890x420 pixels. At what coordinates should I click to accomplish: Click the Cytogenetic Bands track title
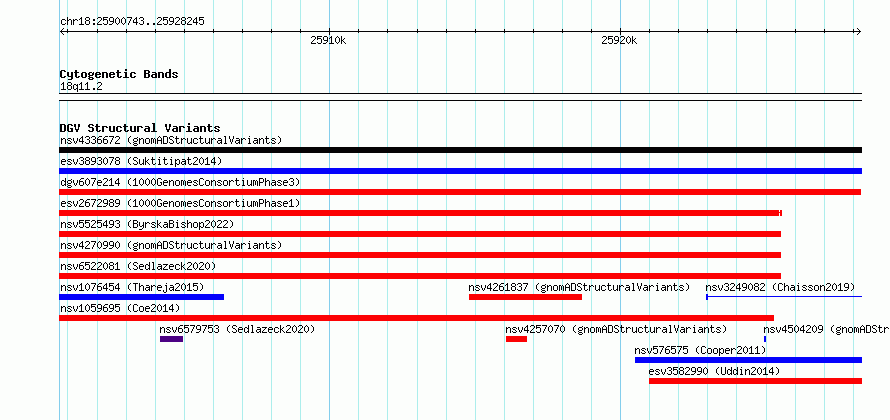coord(119,74)
